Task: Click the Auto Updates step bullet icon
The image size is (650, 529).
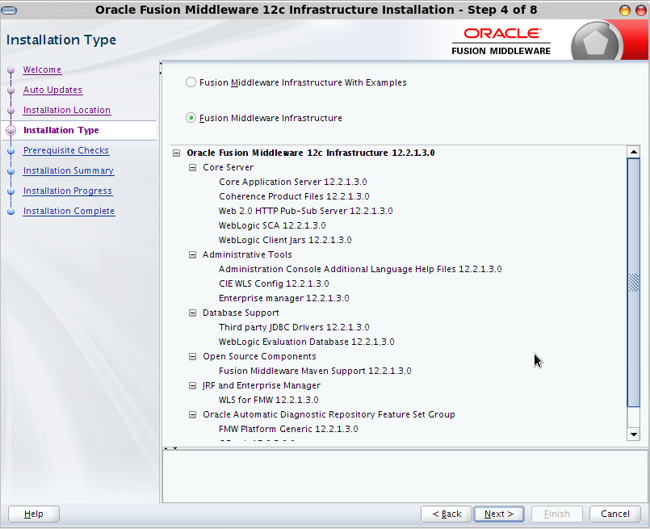Action: tap(11, 90)
